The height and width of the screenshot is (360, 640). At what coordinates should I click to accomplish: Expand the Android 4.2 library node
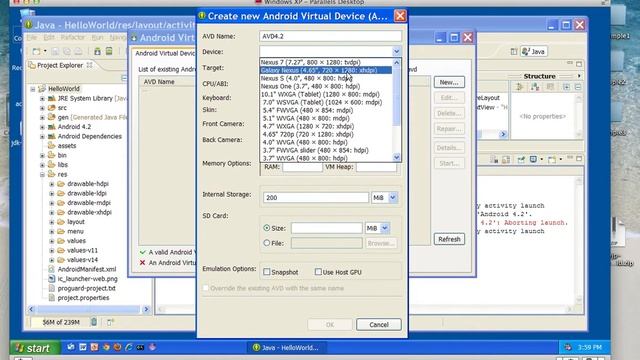coord(42,127)
